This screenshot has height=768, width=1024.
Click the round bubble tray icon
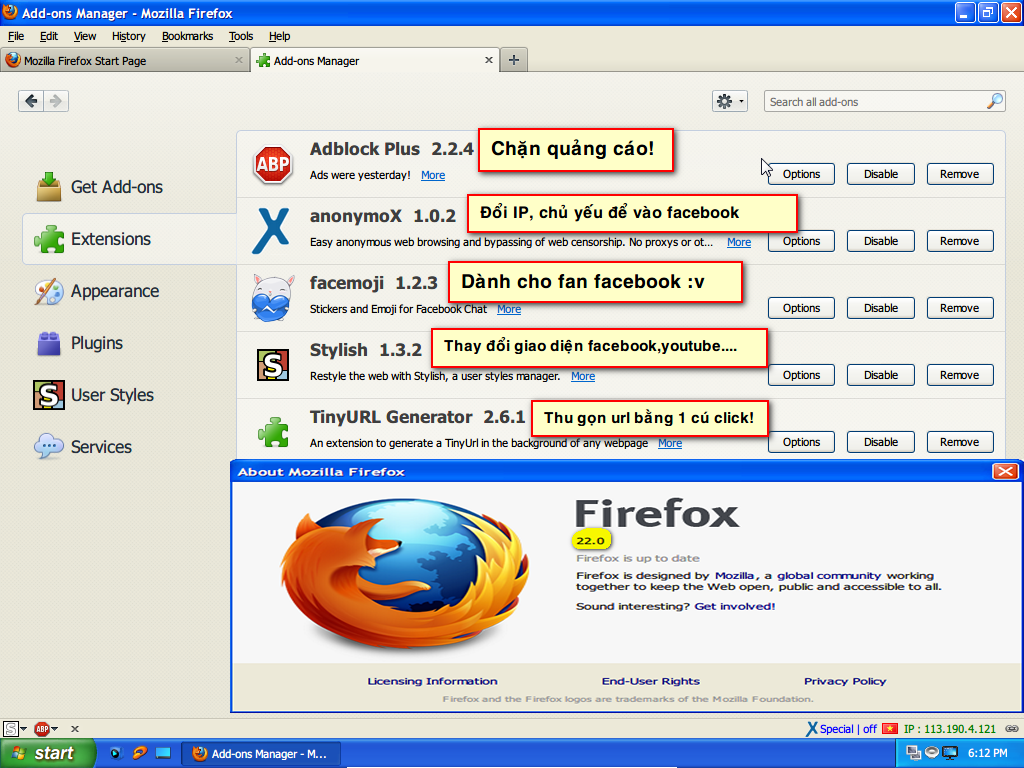coord(932,752)
